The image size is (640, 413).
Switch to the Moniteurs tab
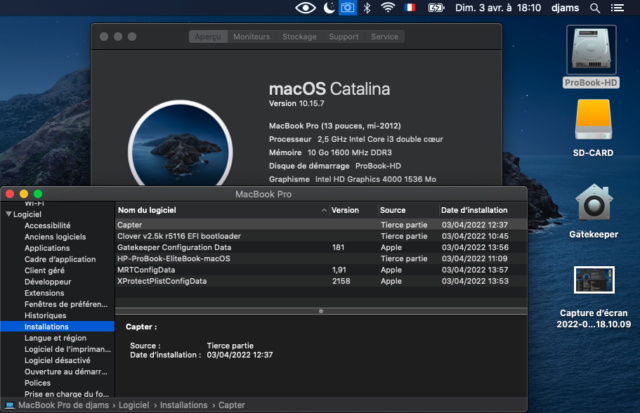(x=251, y=37)
